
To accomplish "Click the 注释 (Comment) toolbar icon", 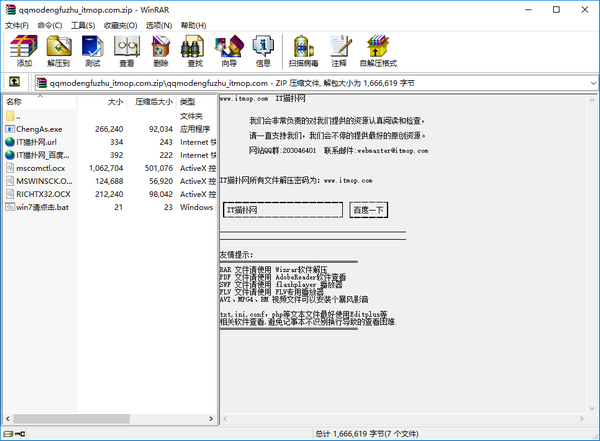I will [x=339, y=51].
